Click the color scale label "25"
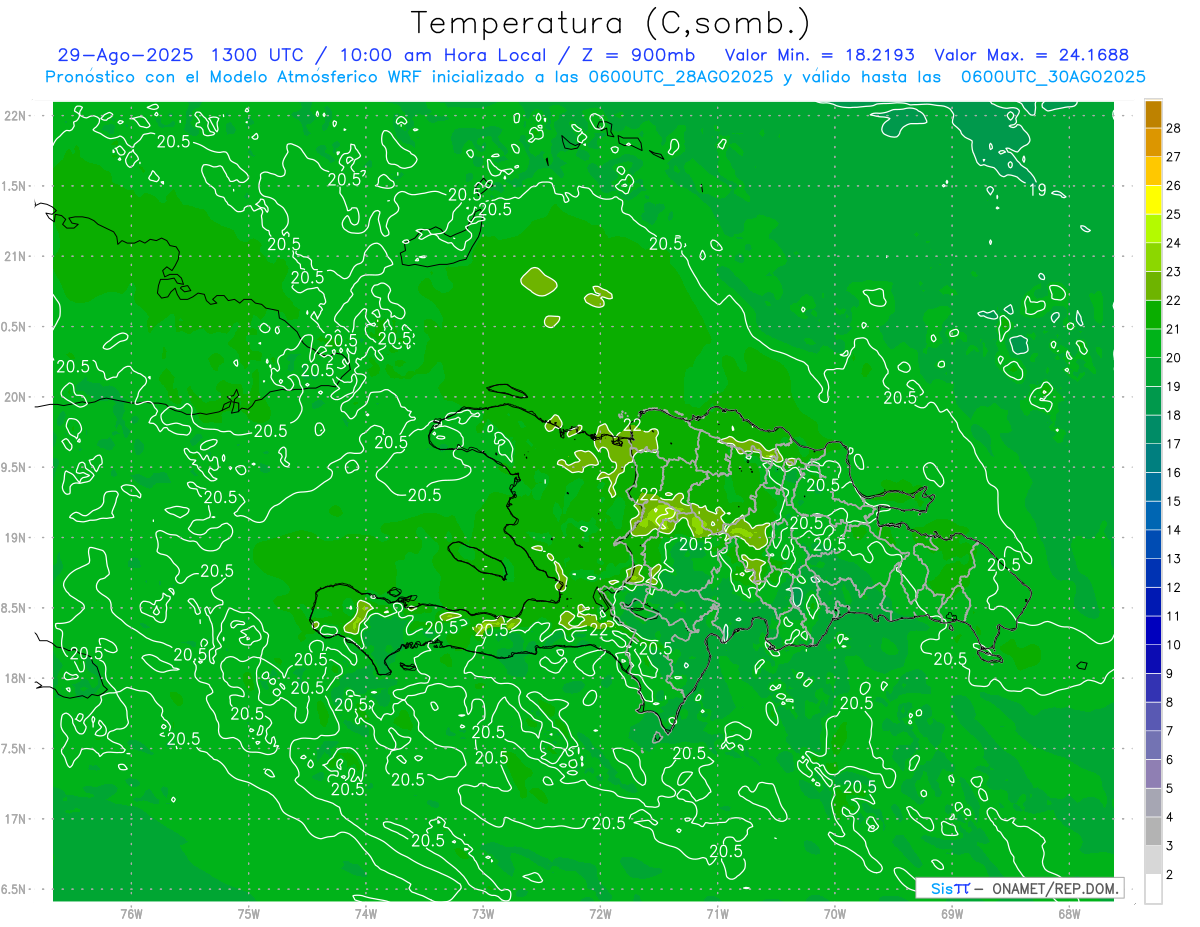 tap(1174, 214)
